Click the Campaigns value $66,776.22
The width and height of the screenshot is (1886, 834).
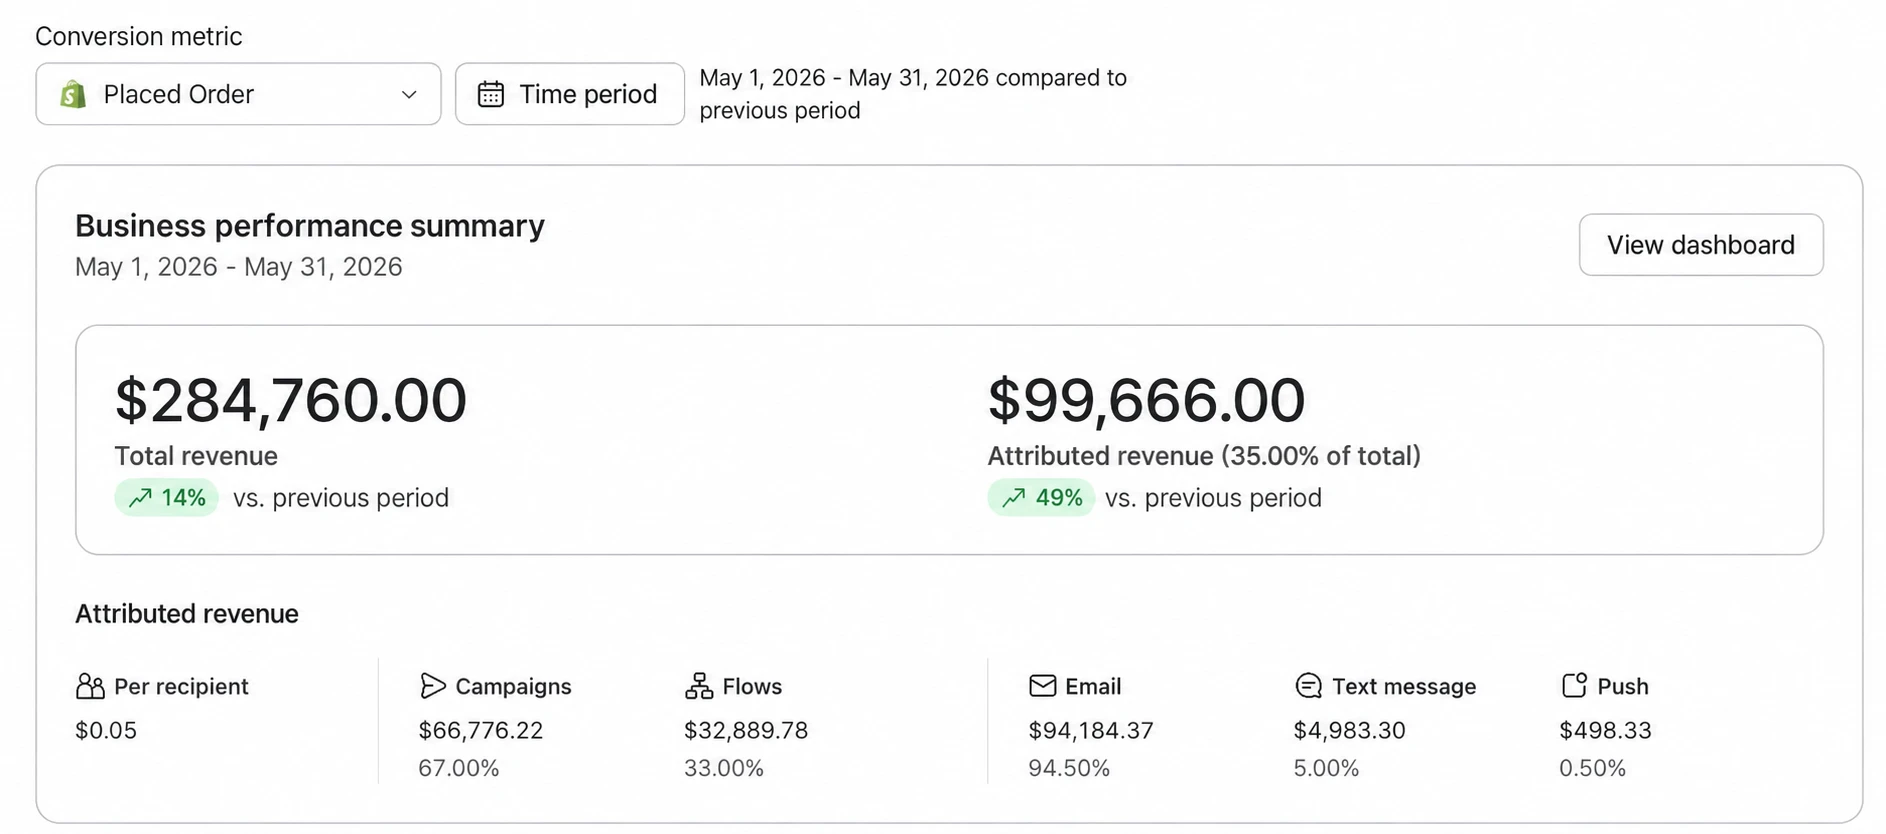pyautogui.click(x=481, y=730)
